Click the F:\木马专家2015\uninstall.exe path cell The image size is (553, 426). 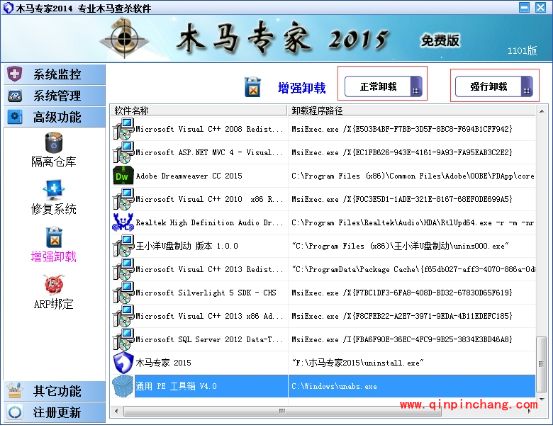pos(412,363)
